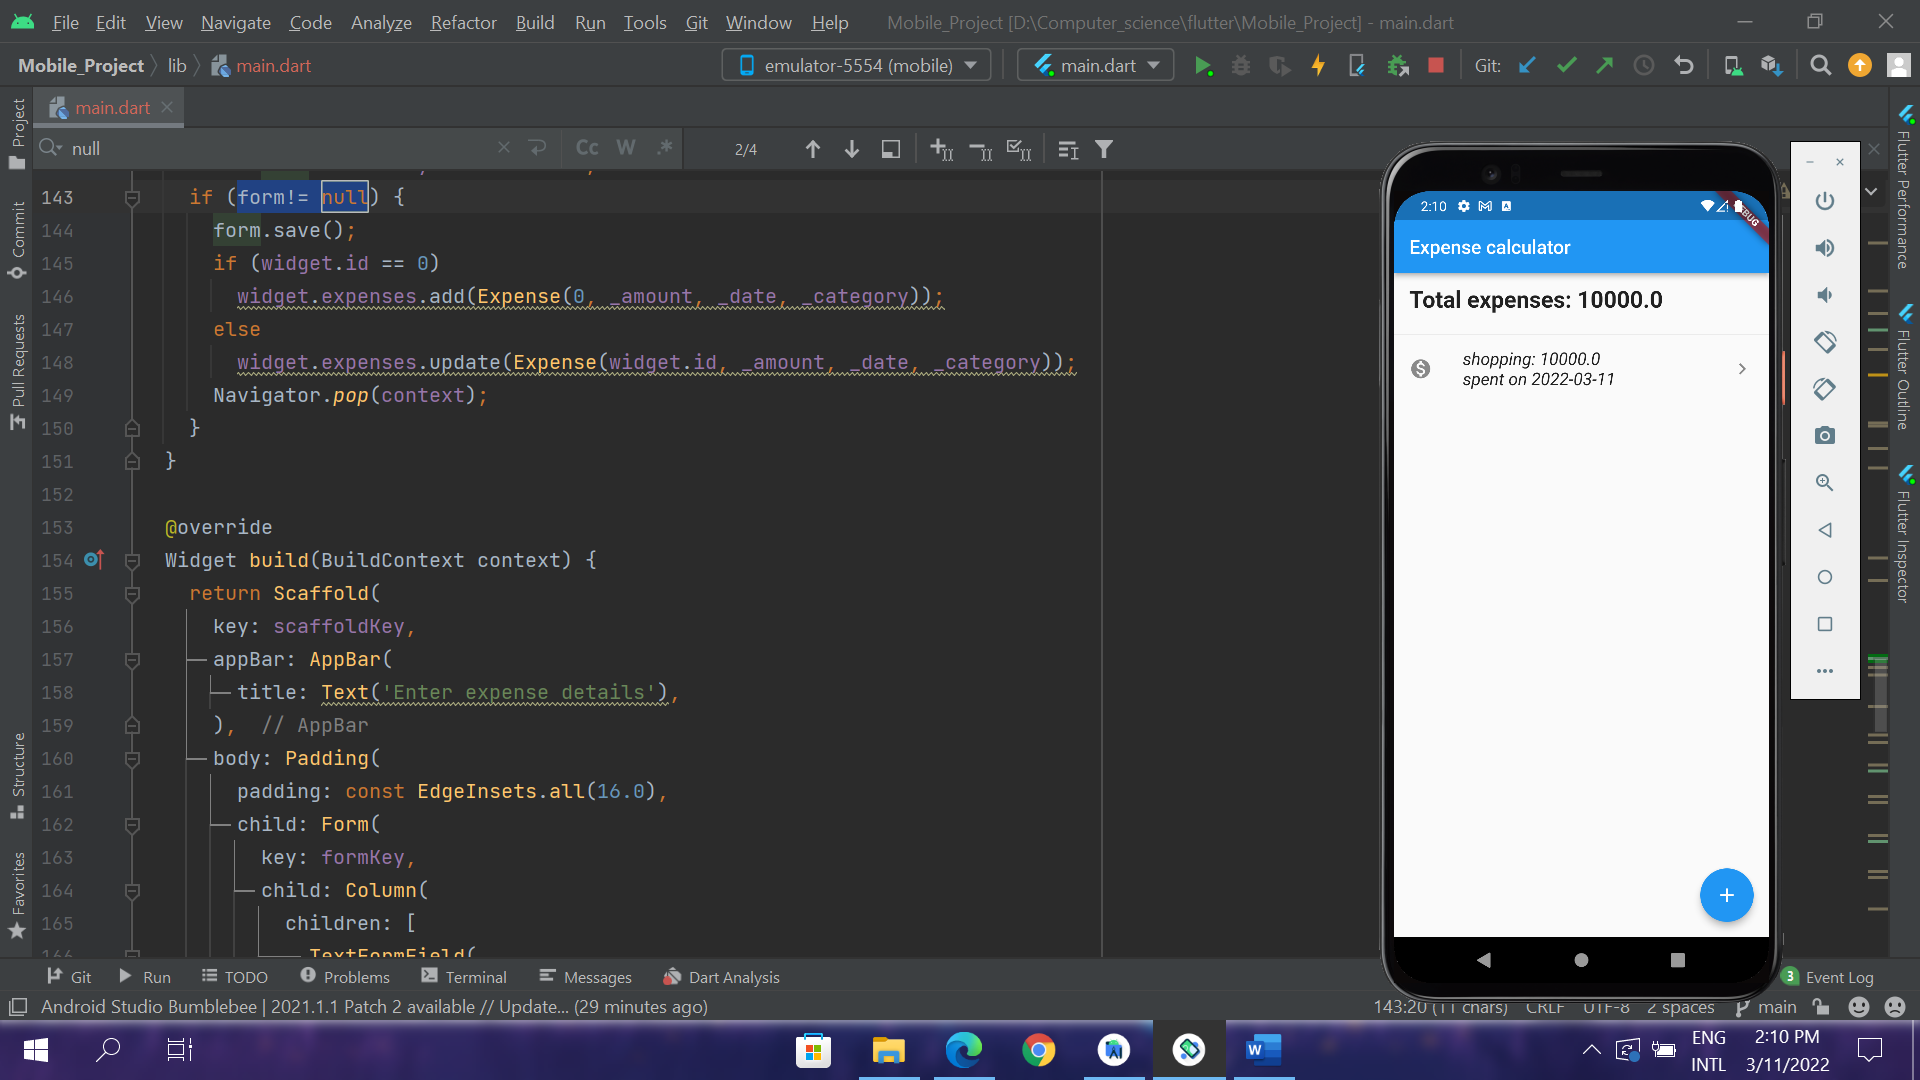The image size is (1920, 1080).
Task: Open Git show history clock icon
Action: [x=1644, y=66]
